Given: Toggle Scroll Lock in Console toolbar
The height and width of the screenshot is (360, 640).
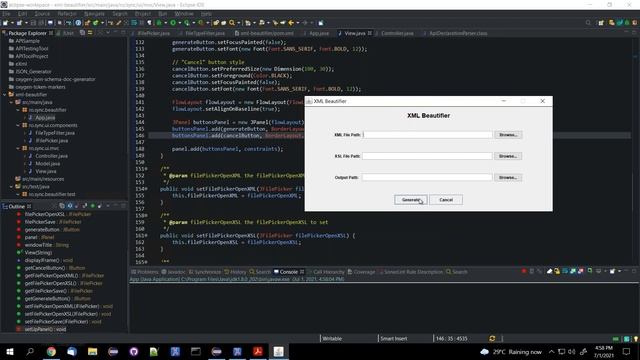Looking at the screenshot, I should tap(557, 271).
